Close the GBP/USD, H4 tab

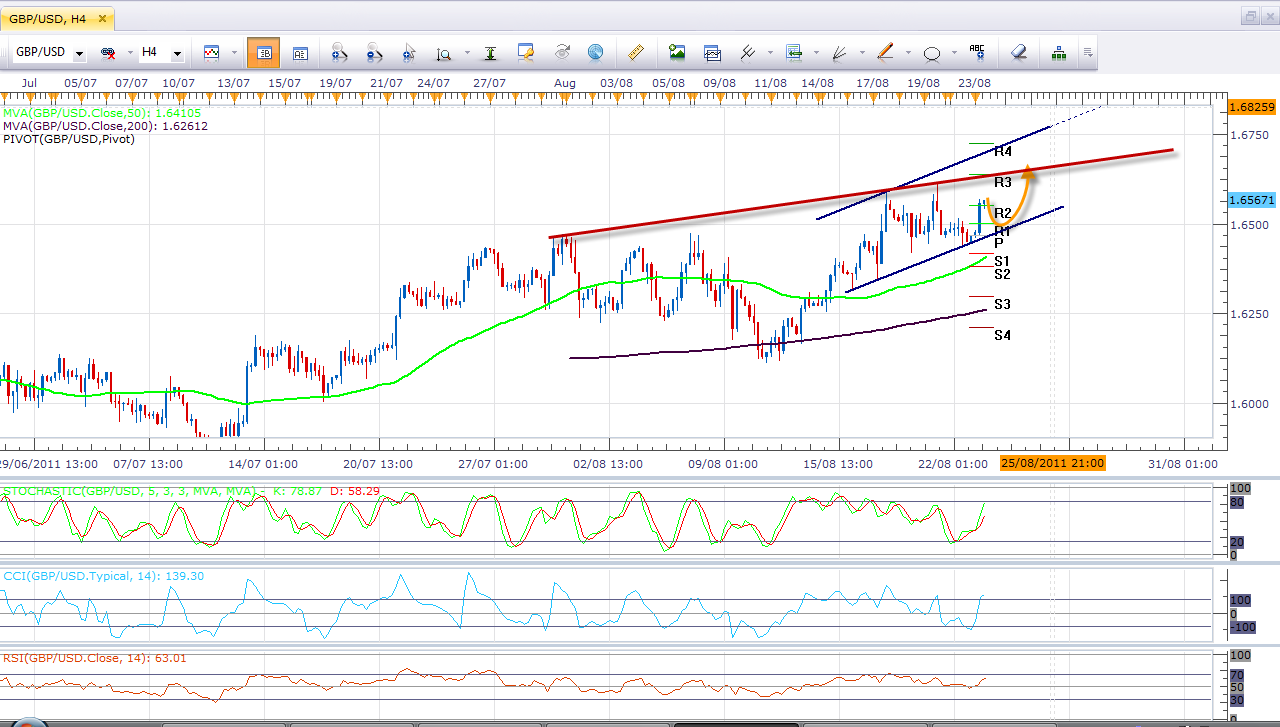100,18
